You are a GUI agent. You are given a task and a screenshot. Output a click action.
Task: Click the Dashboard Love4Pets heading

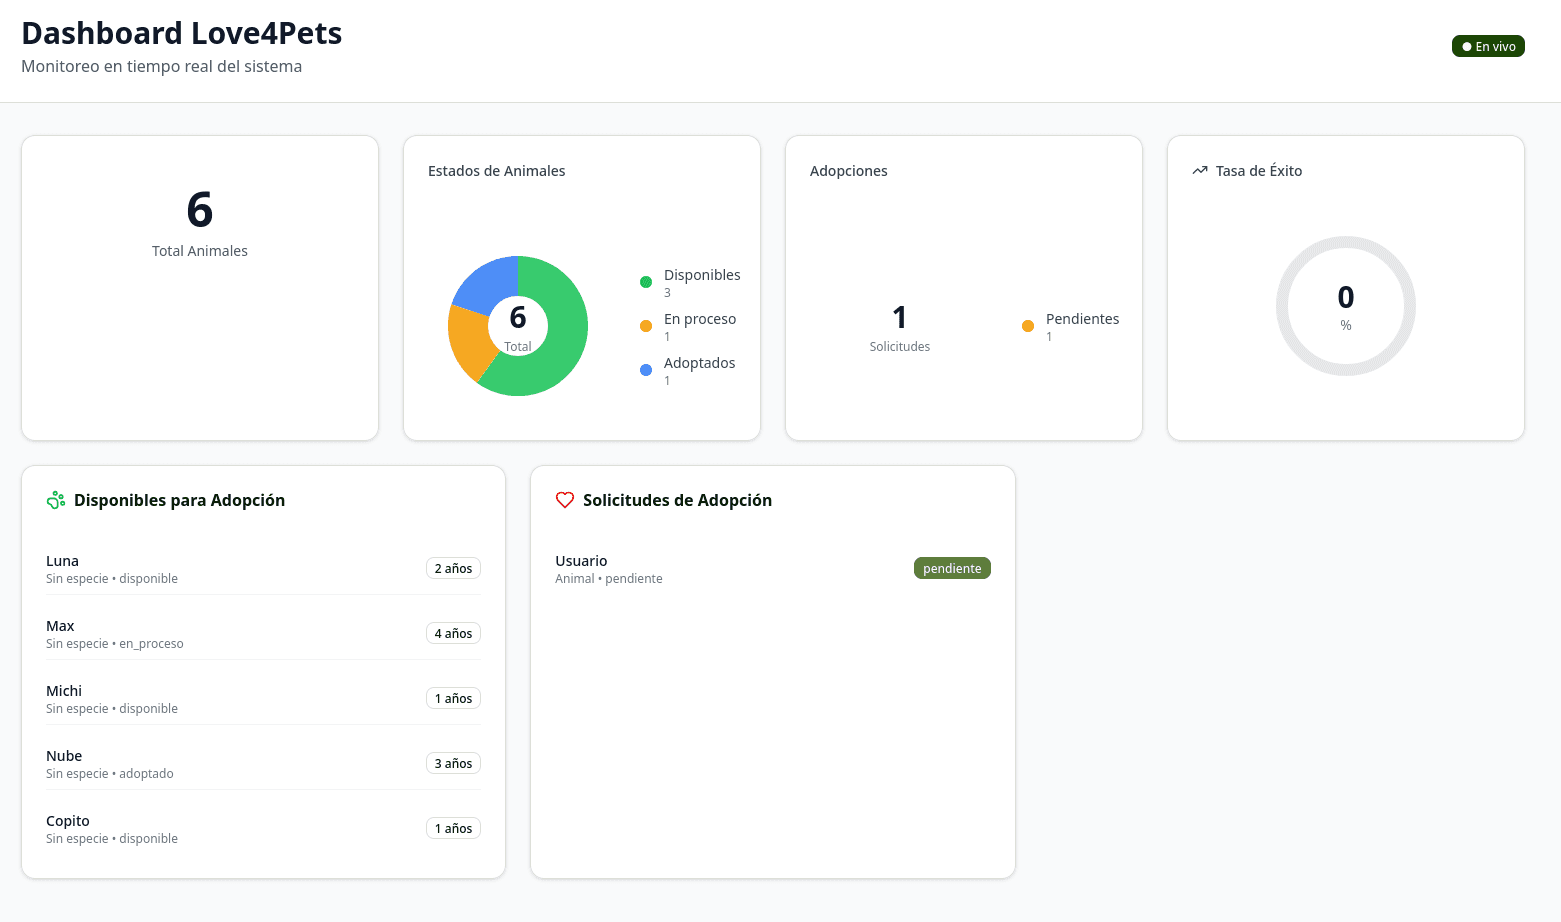182,33
